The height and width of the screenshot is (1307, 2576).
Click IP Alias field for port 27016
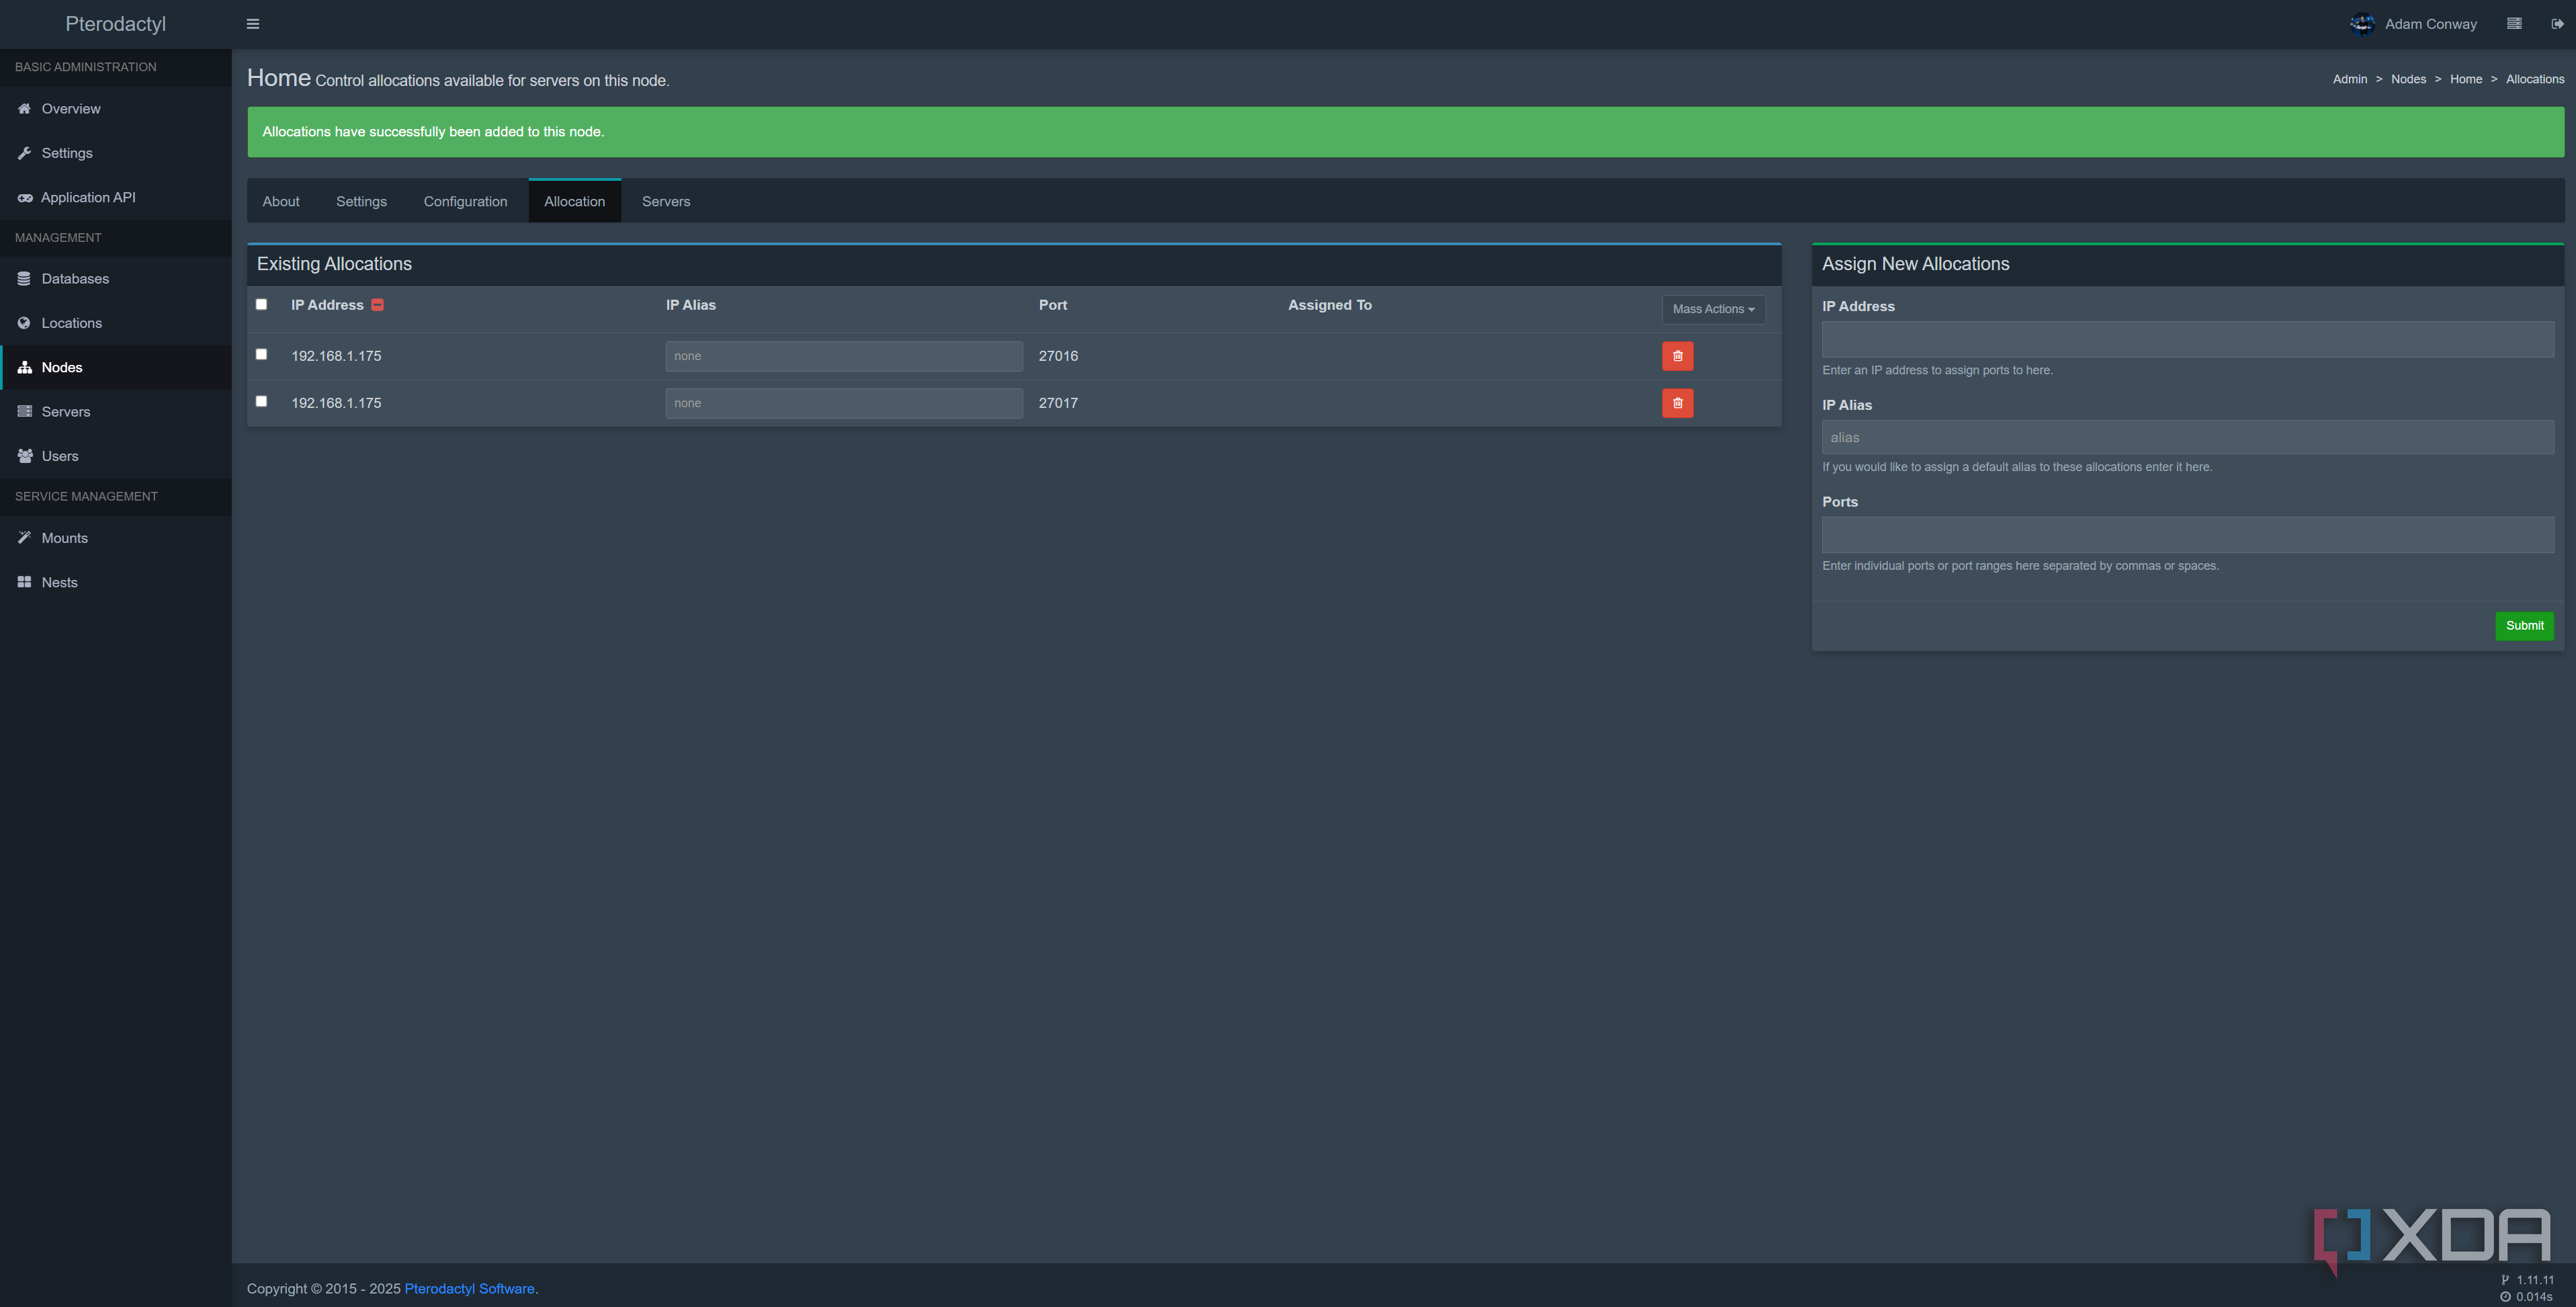843,356
